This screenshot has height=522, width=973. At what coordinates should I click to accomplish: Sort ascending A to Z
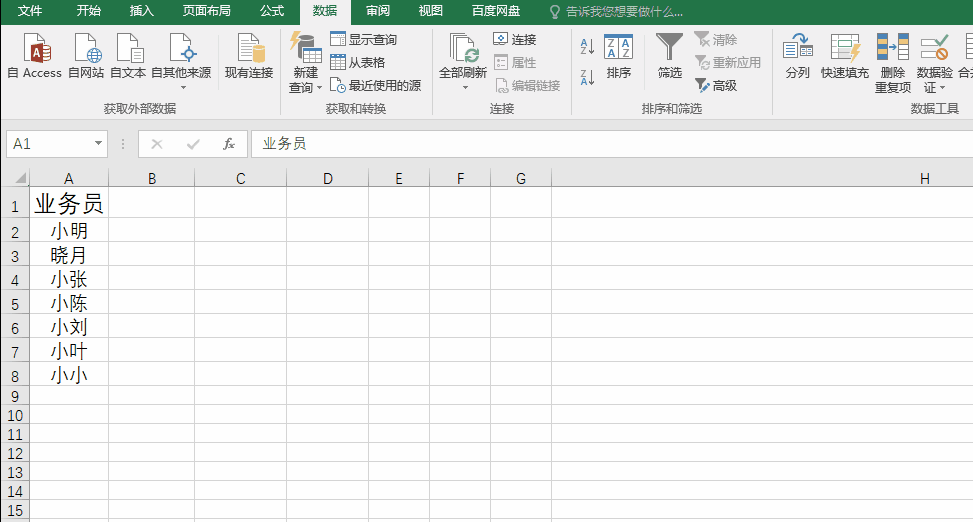point(587,46)
